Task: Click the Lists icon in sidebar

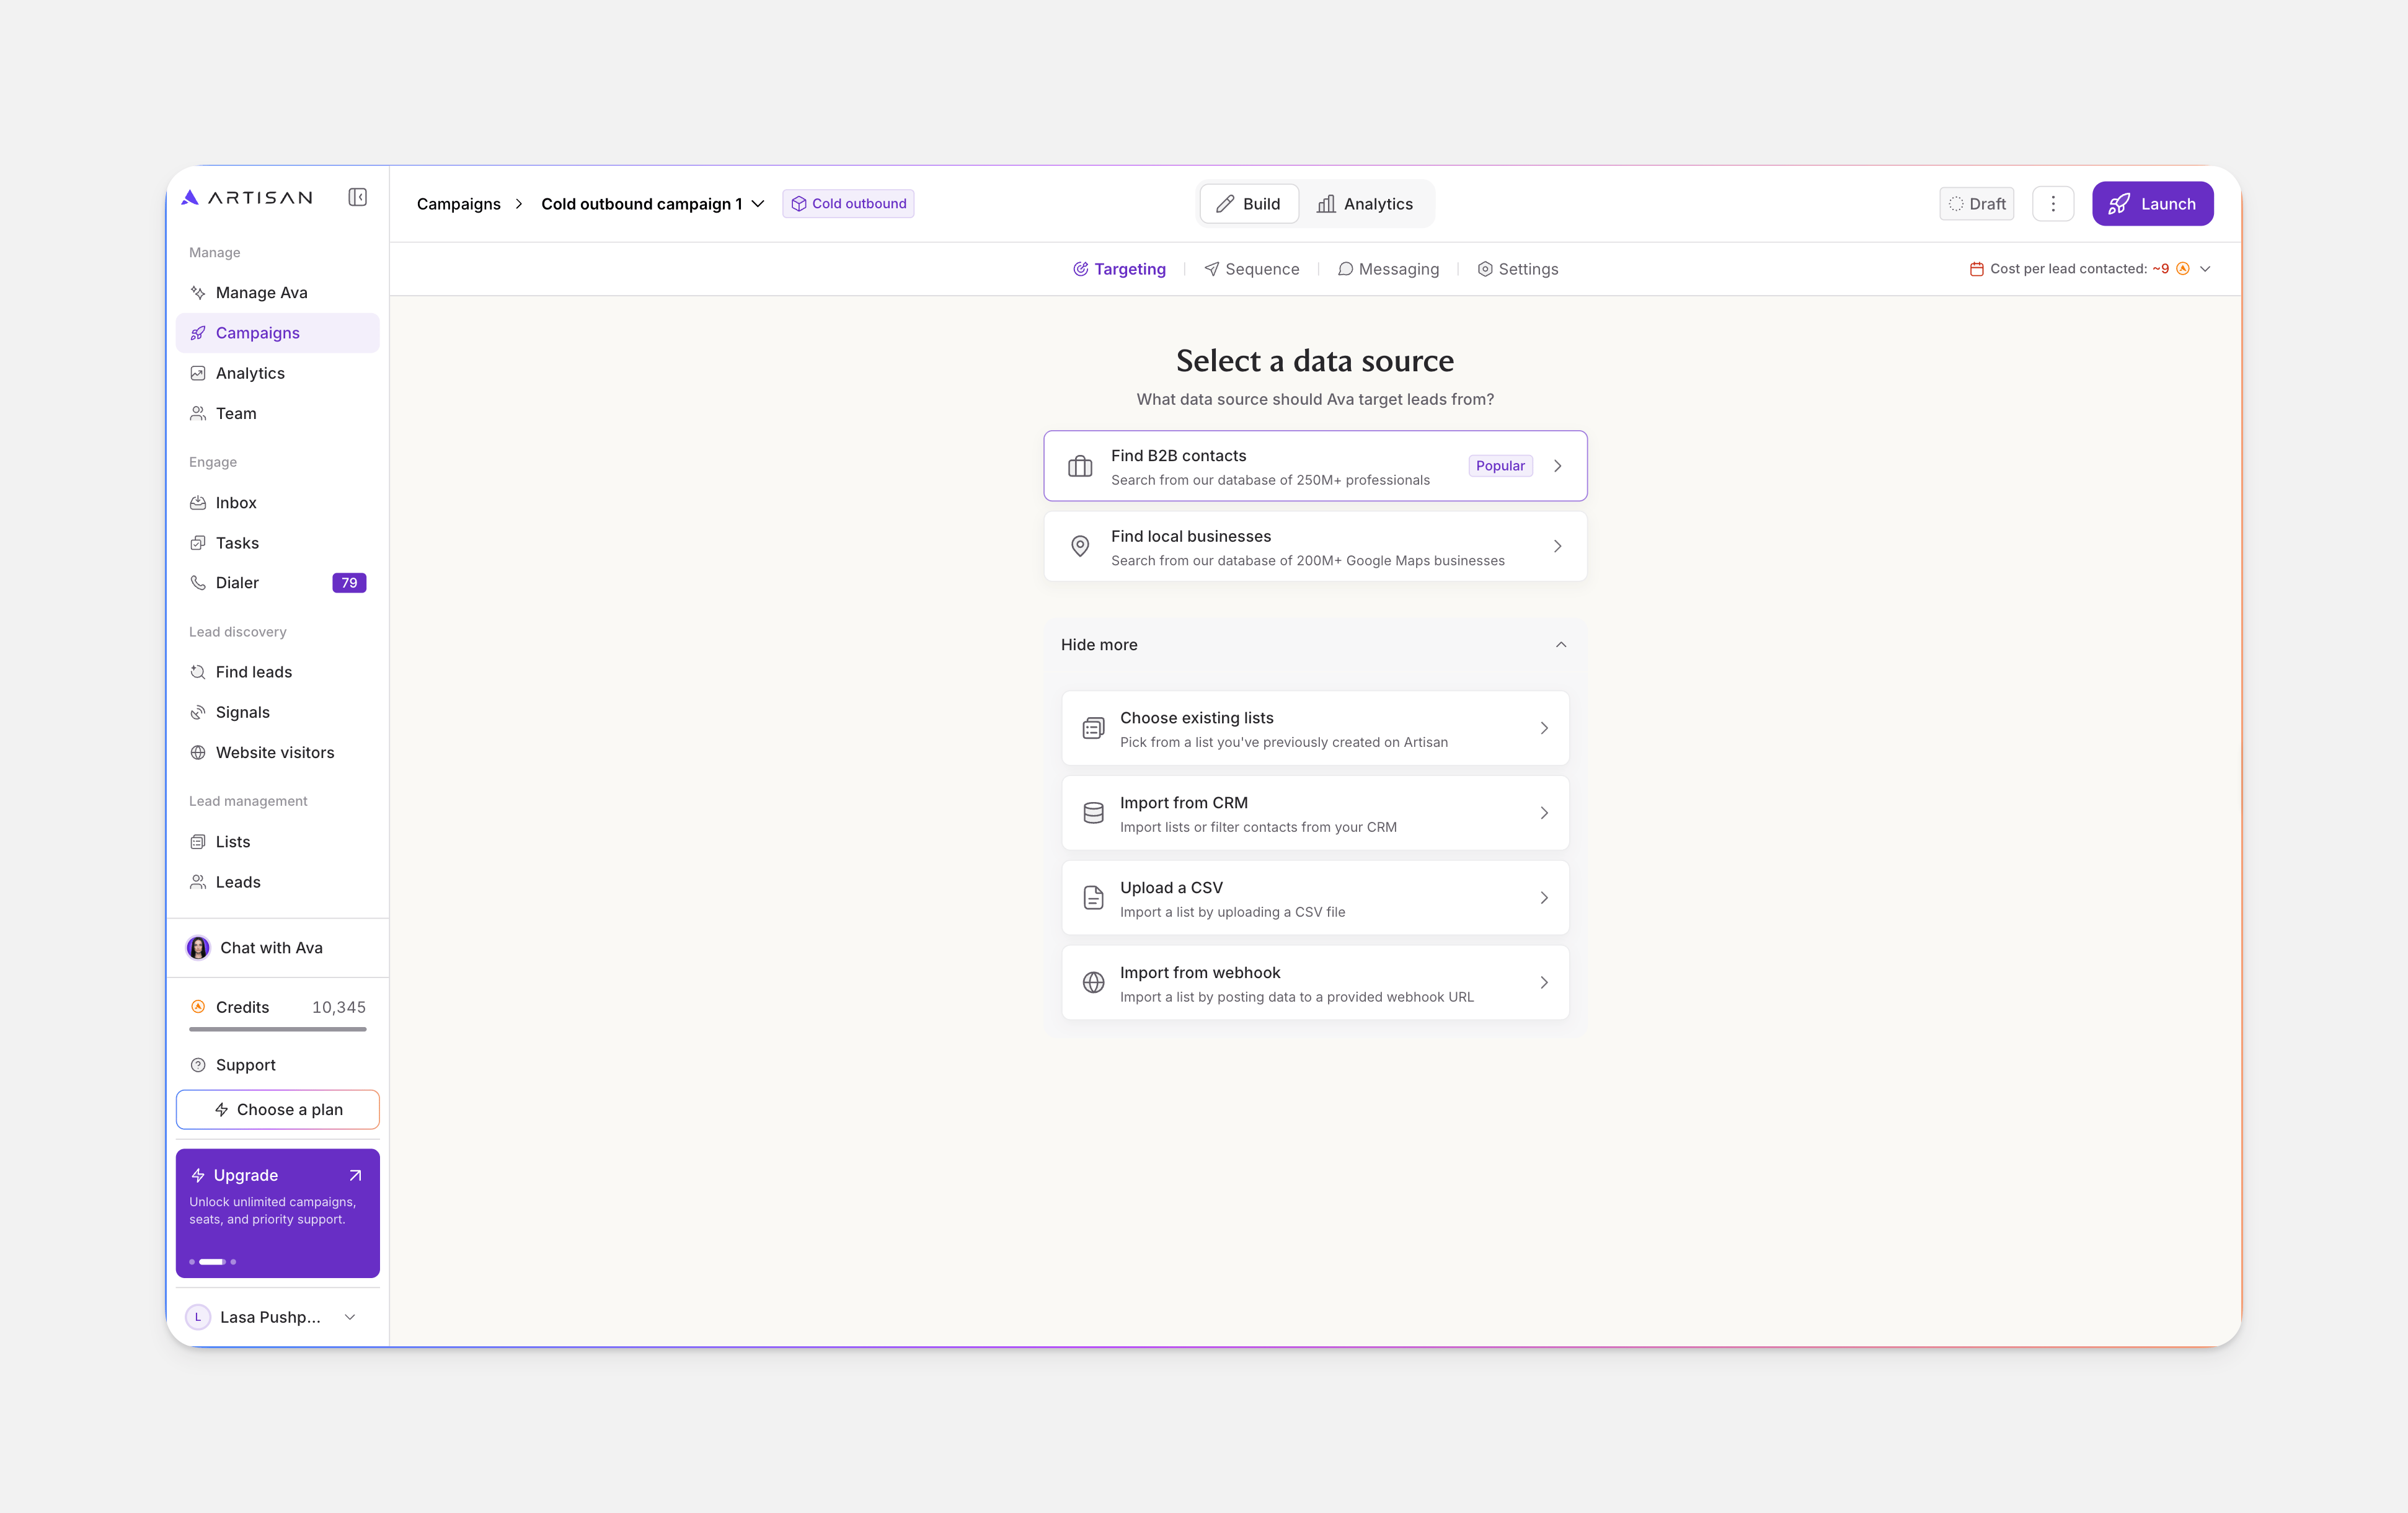Action: click(198, 842)
